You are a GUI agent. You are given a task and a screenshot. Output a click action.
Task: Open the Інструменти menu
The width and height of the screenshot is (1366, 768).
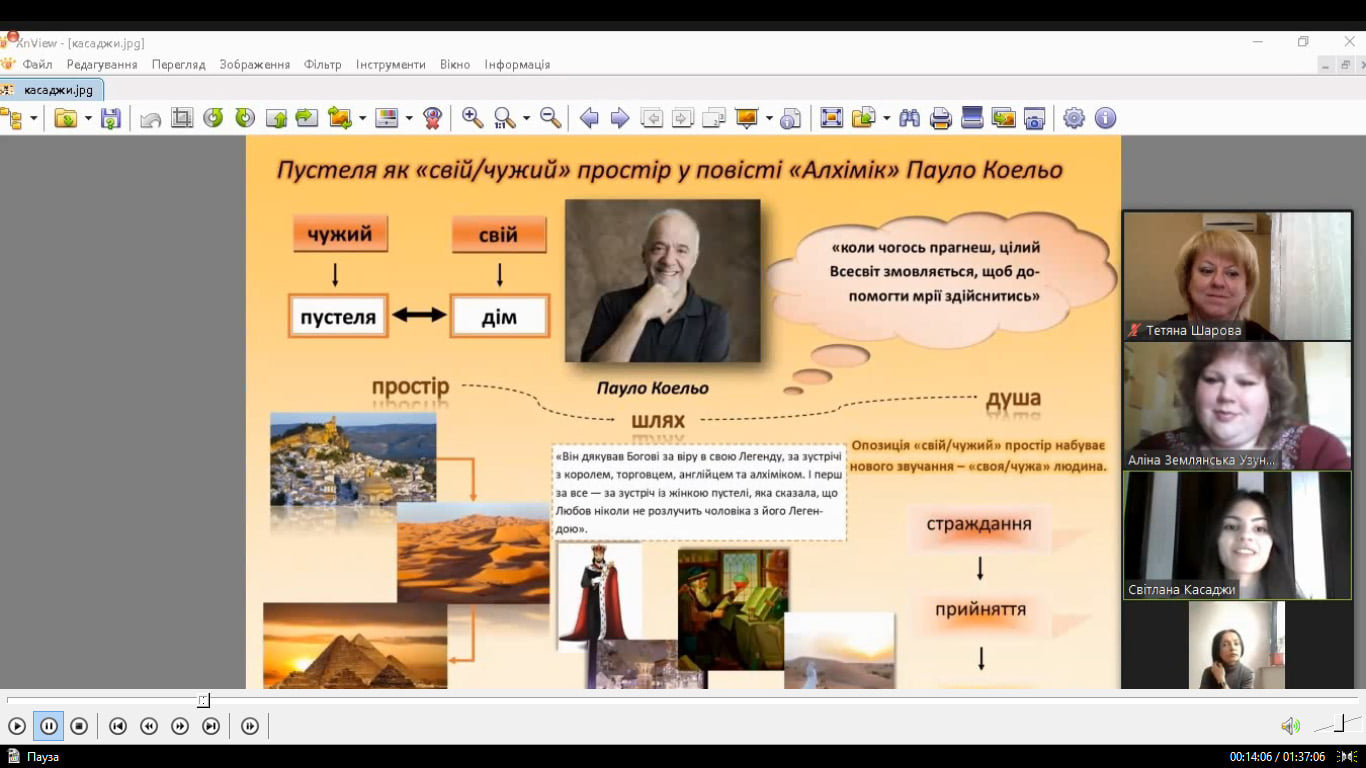[x=391, y=64]
